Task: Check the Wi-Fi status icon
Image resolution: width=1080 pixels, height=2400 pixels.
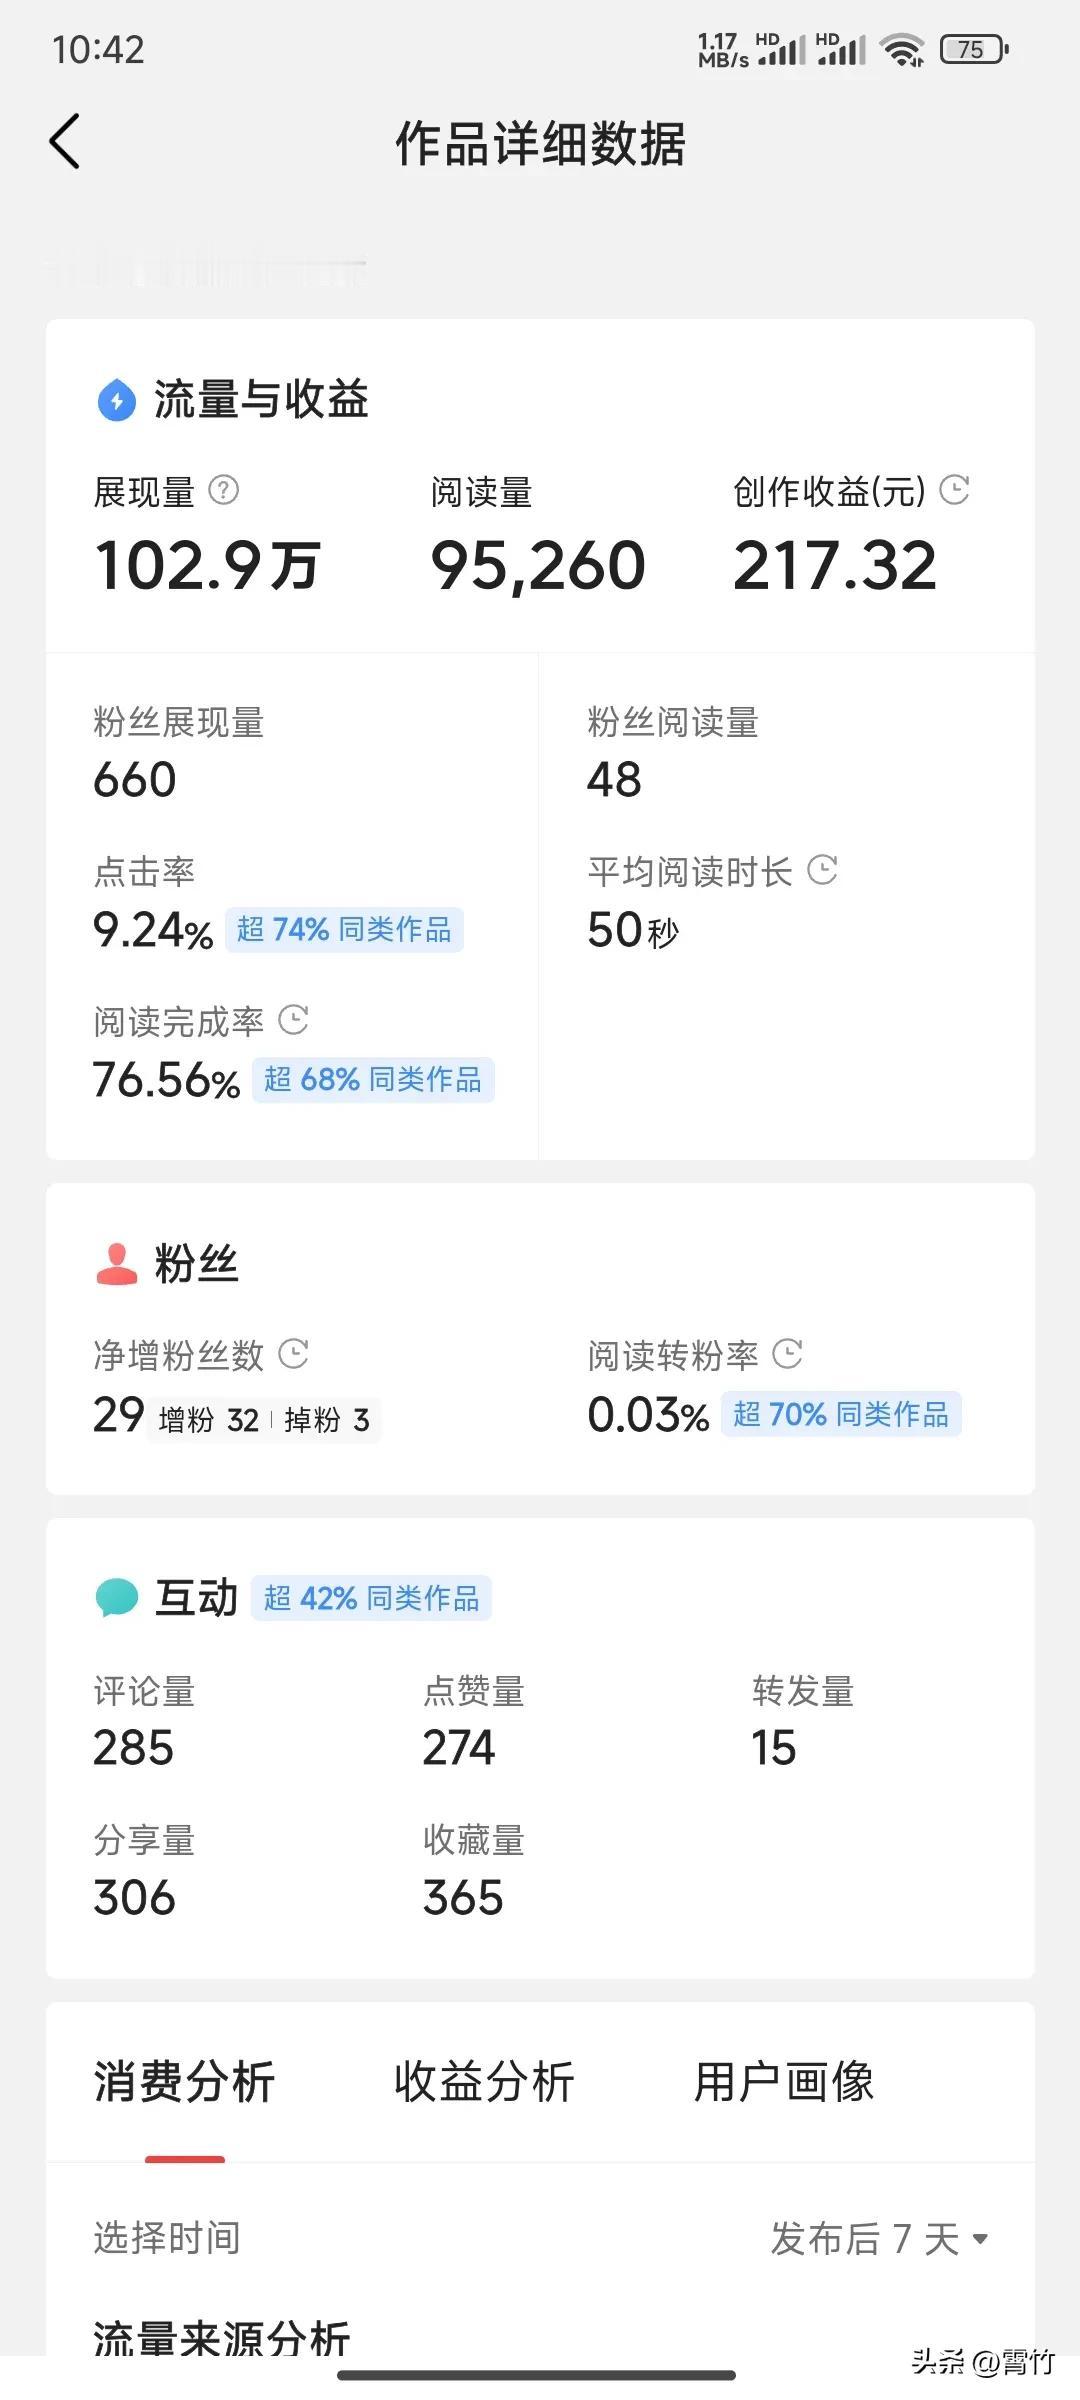Action: [902, 49]
